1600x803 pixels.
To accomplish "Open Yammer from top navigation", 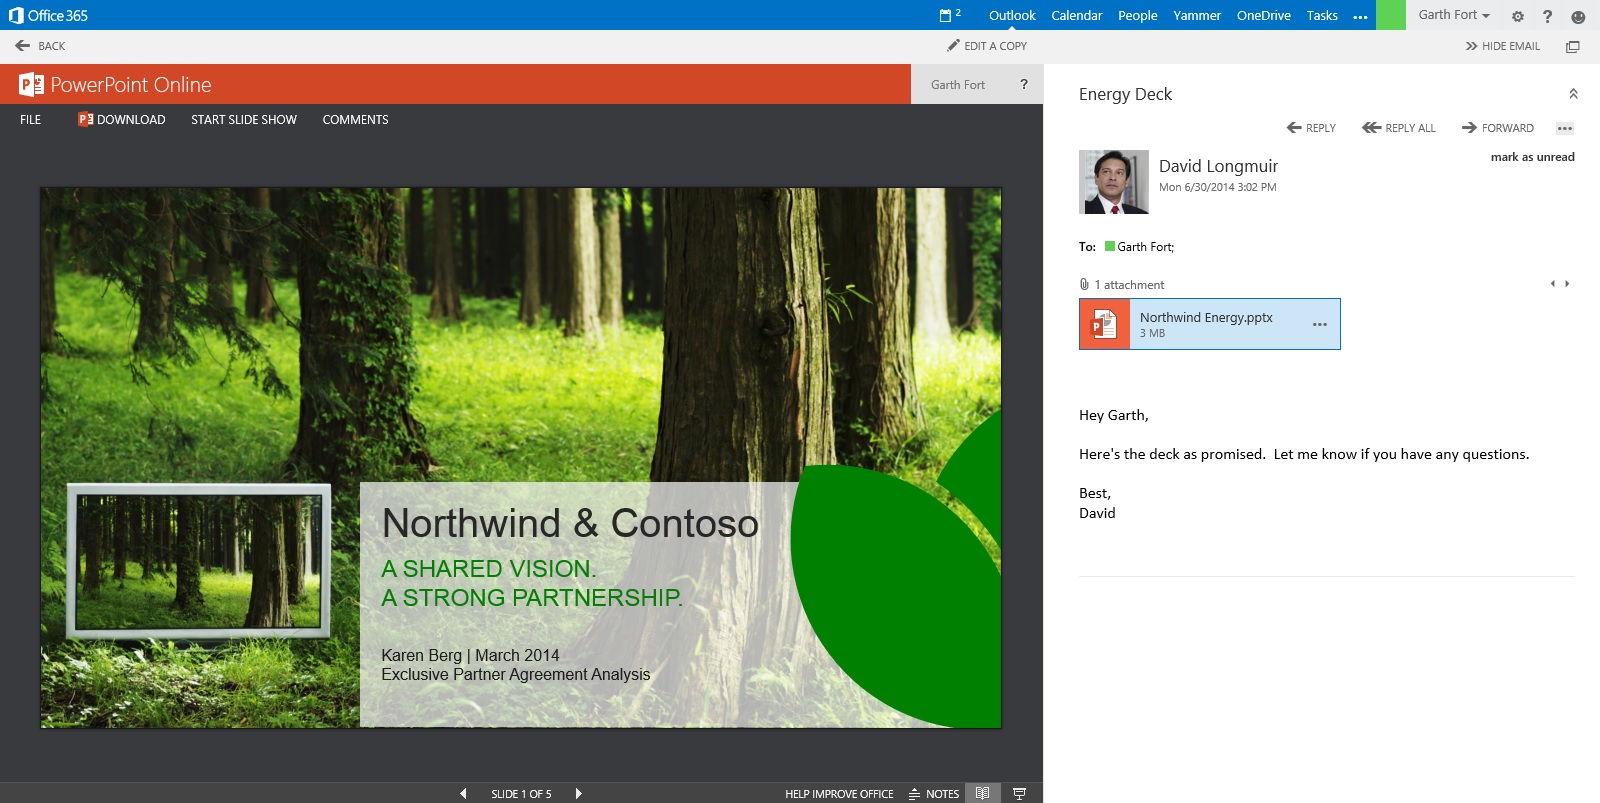I will click(x=1197, y=15).
